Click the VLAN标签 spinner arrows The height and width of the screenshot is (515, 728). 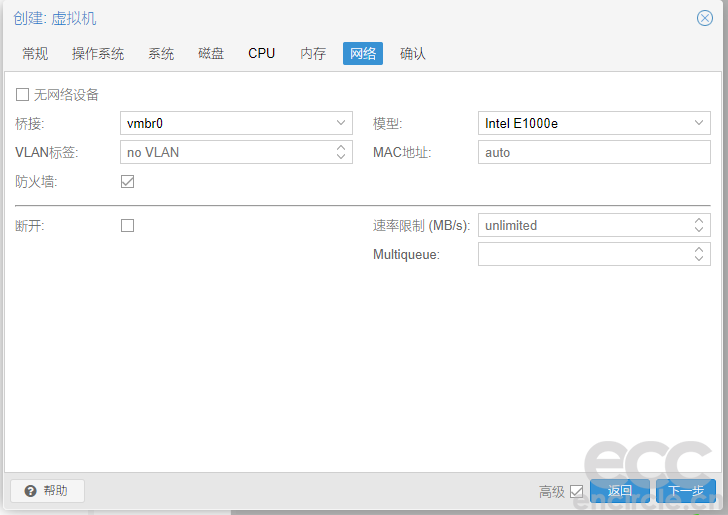(x=340, y=152)
